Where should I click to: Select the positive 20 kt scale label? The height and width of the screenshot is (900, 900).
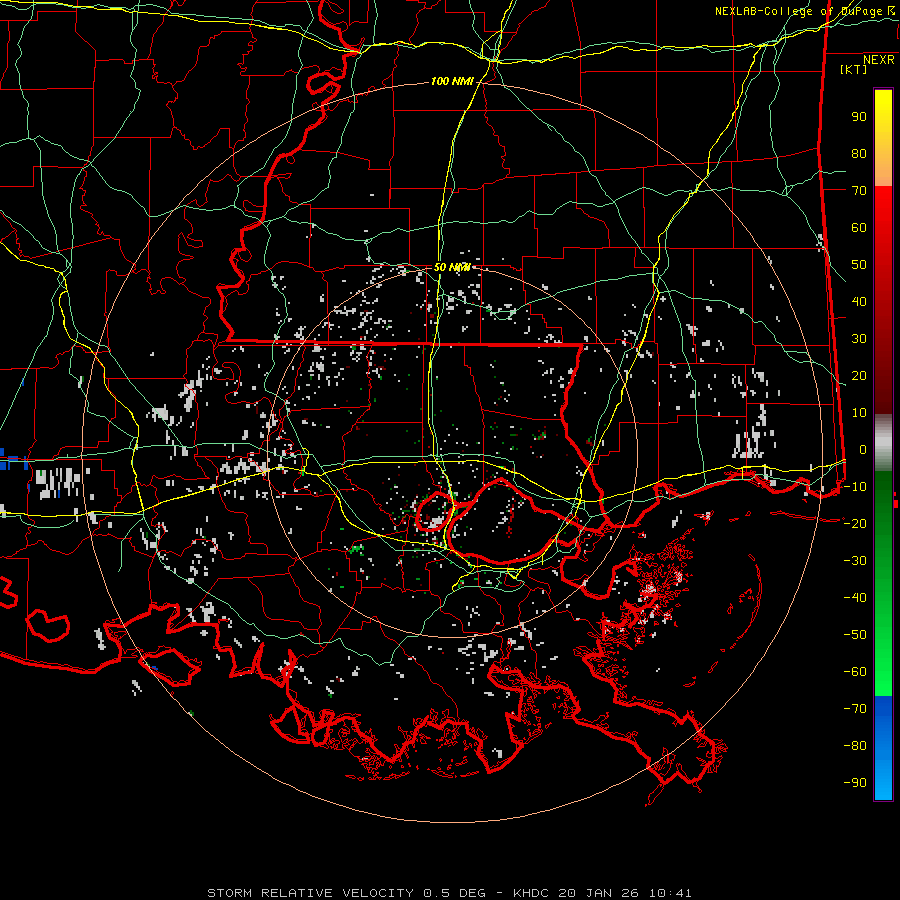pyautogui.click(x=859, y=375)
